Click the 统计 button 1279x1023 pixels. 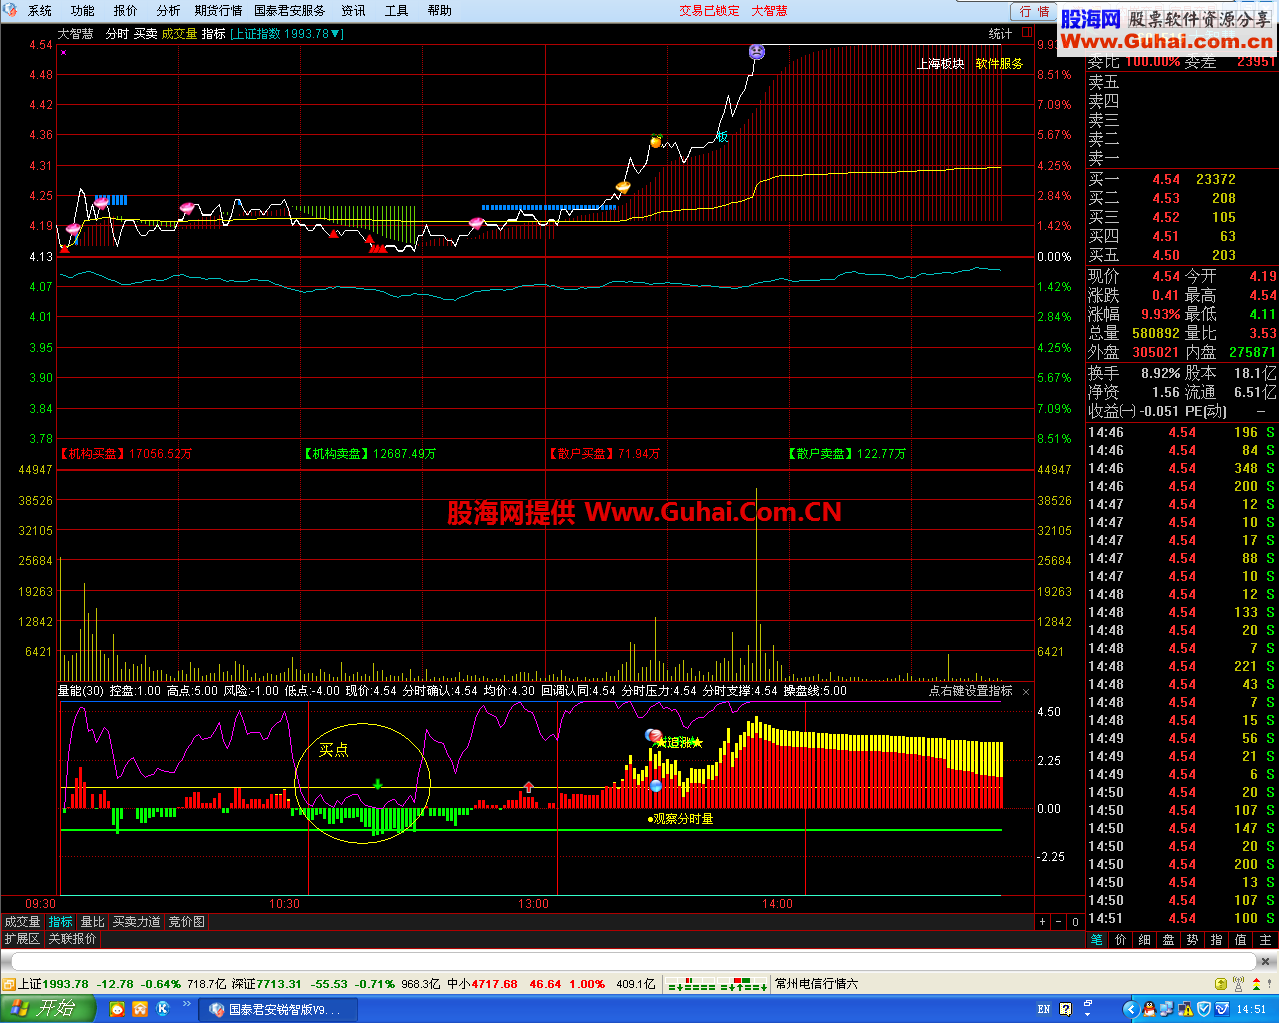click(1001, 34)
